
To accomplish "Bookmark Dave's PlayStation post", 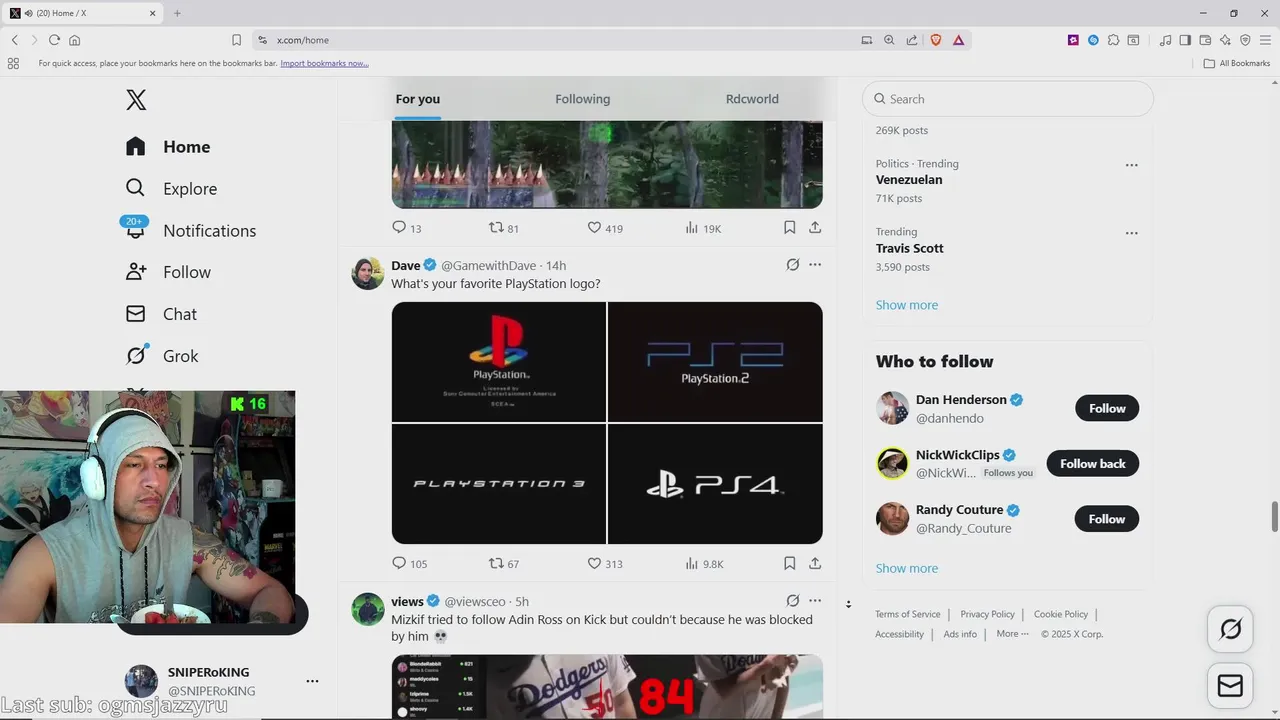I will pyautogui.click(x=789, y=563).
